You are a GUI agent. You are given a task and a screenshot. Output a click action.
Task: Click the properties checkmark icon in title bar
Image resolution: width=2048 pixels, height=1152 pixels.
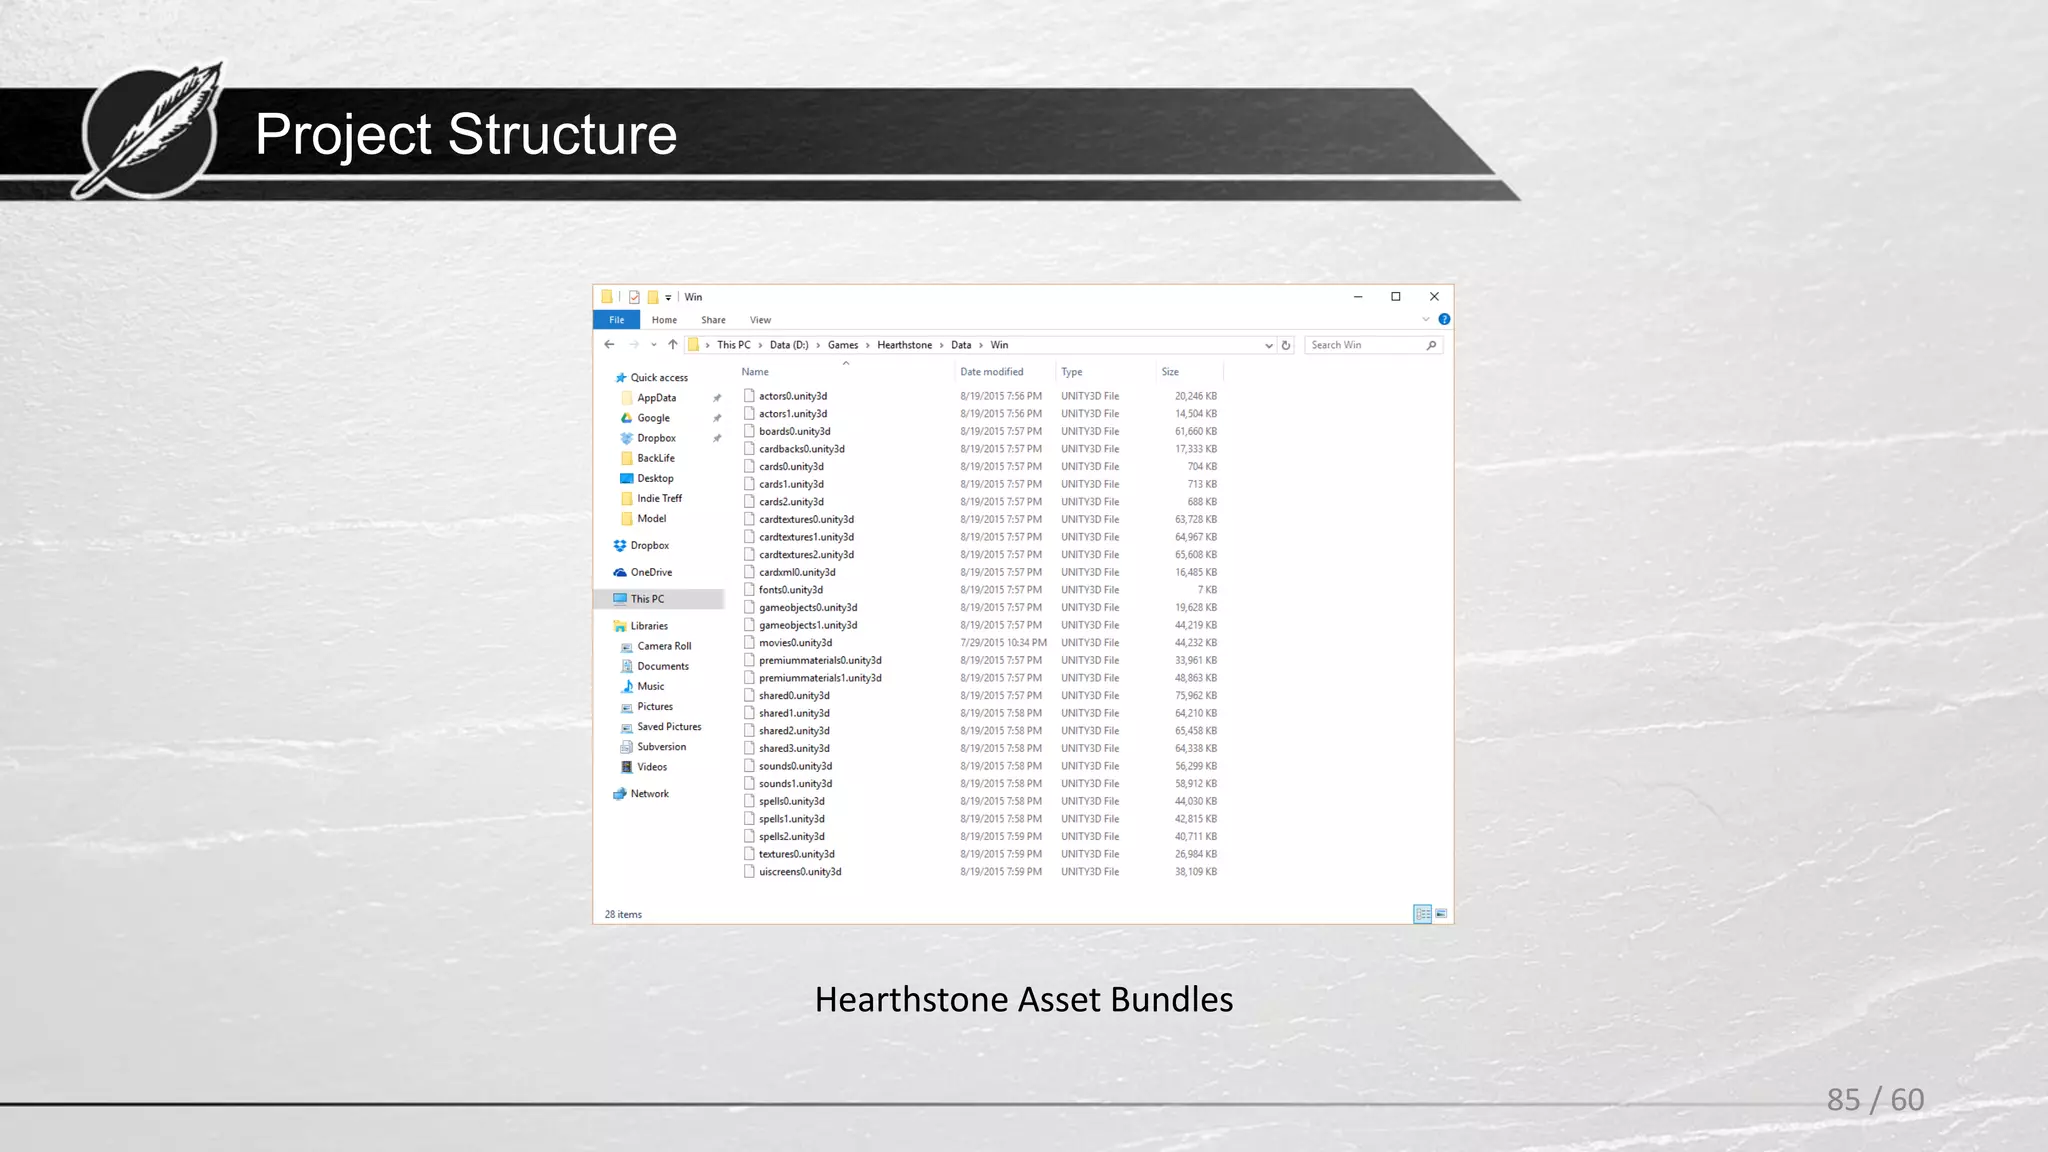point(634,297)
